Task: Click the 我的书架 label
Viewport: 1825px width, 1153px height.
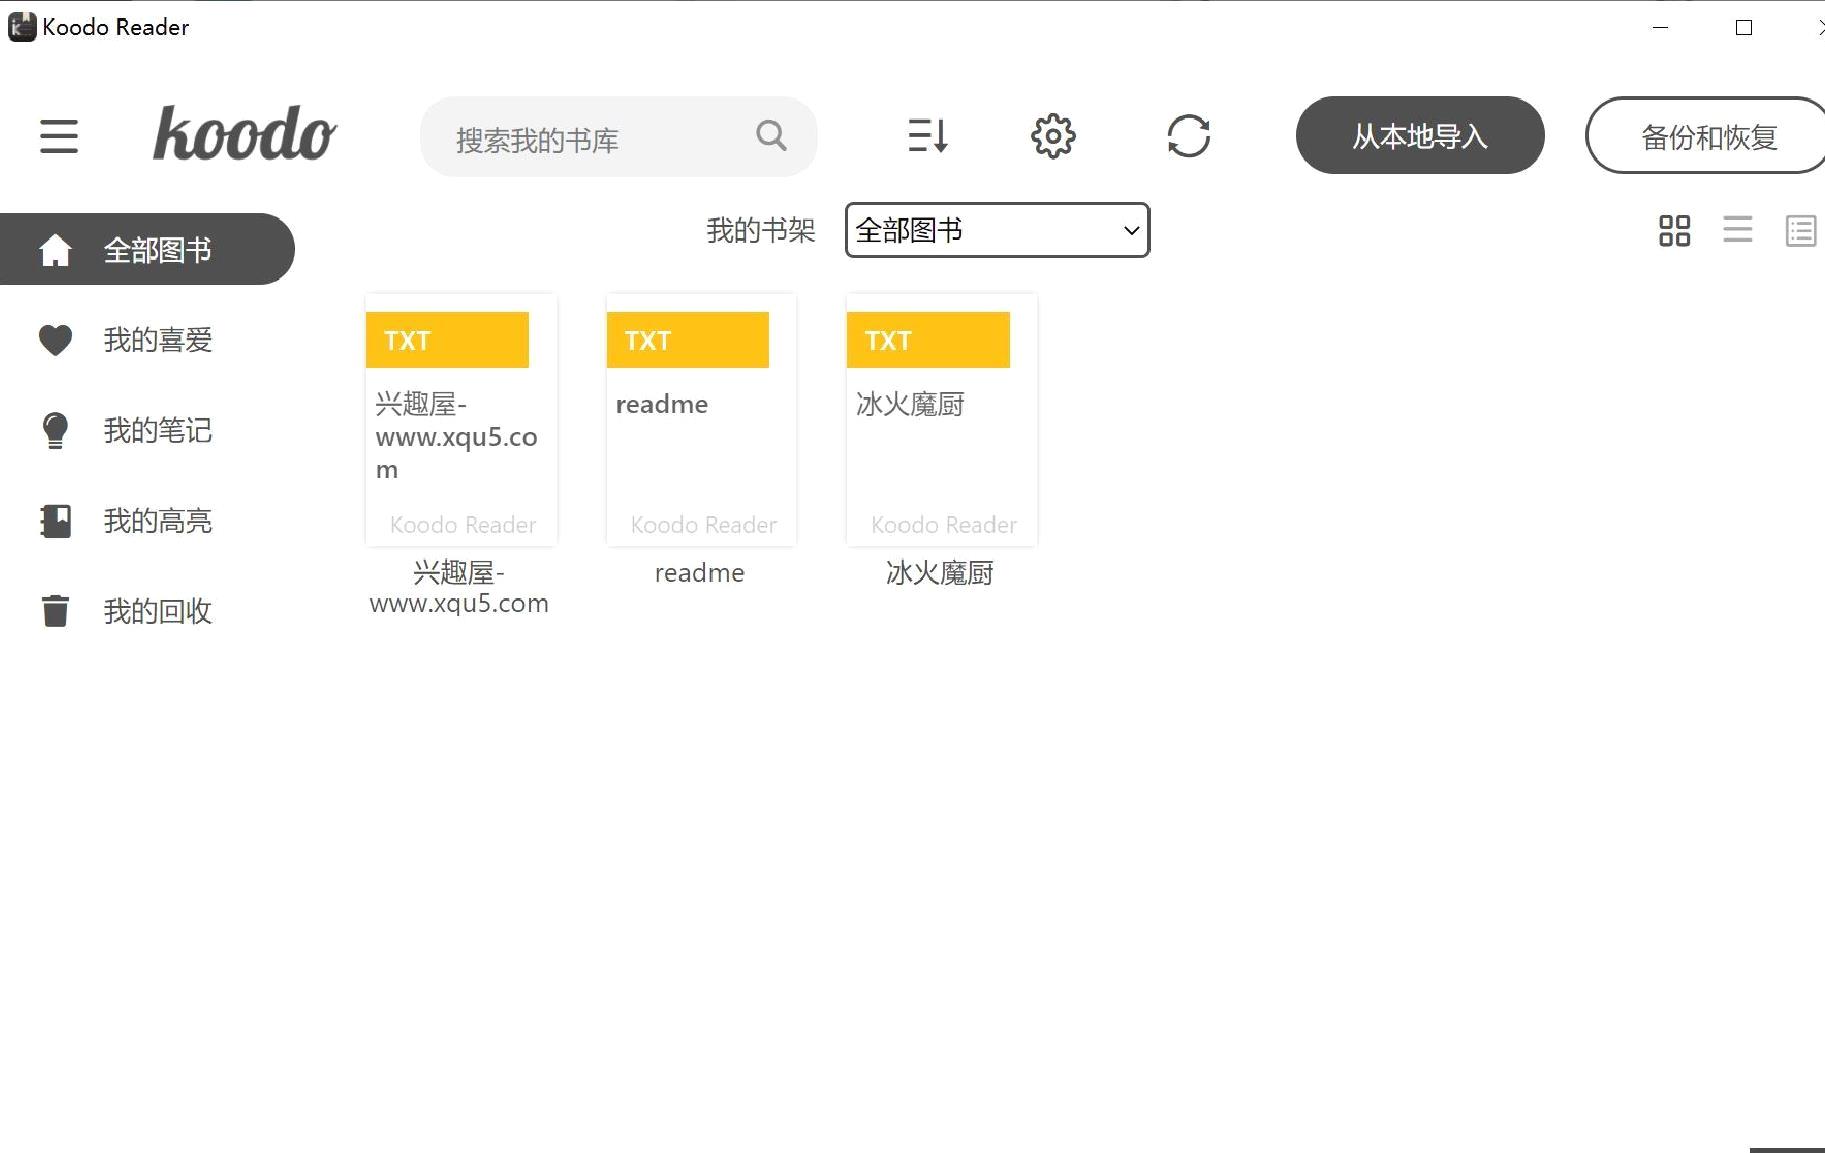Action: point(761,231)
